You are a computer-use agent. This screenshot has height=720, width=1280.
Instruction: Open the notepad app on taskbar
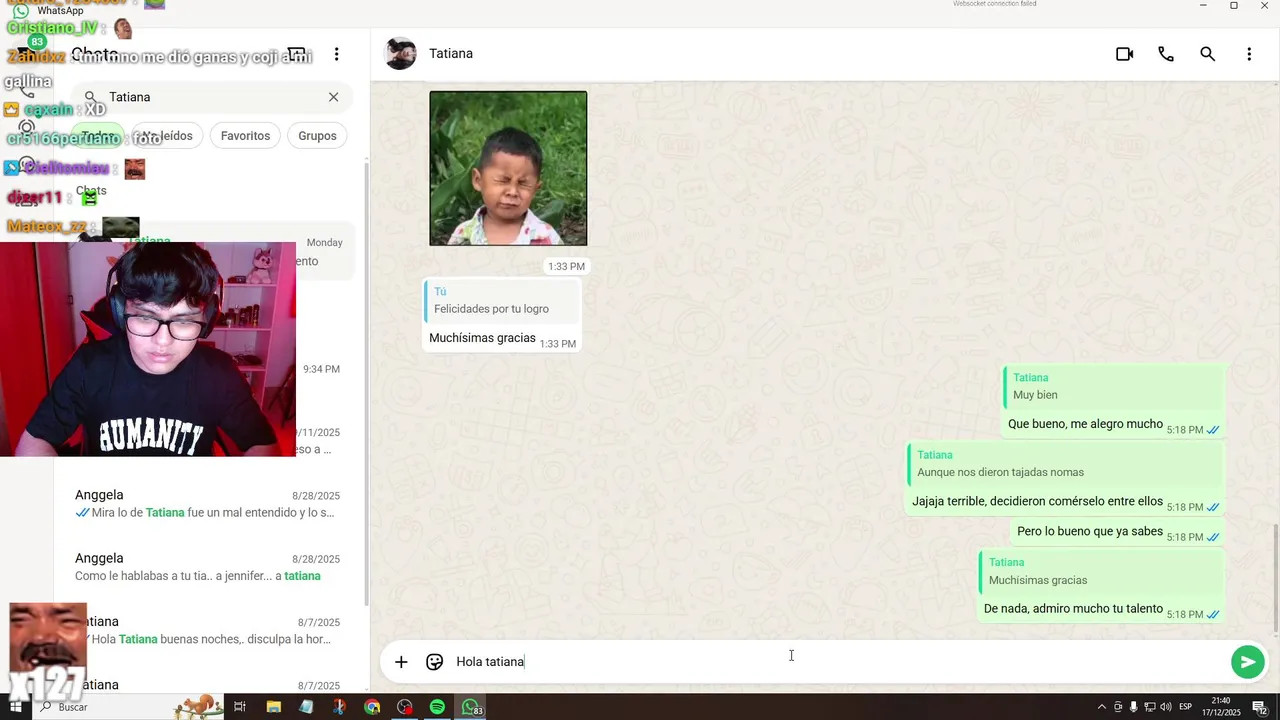tap(306, 707)
